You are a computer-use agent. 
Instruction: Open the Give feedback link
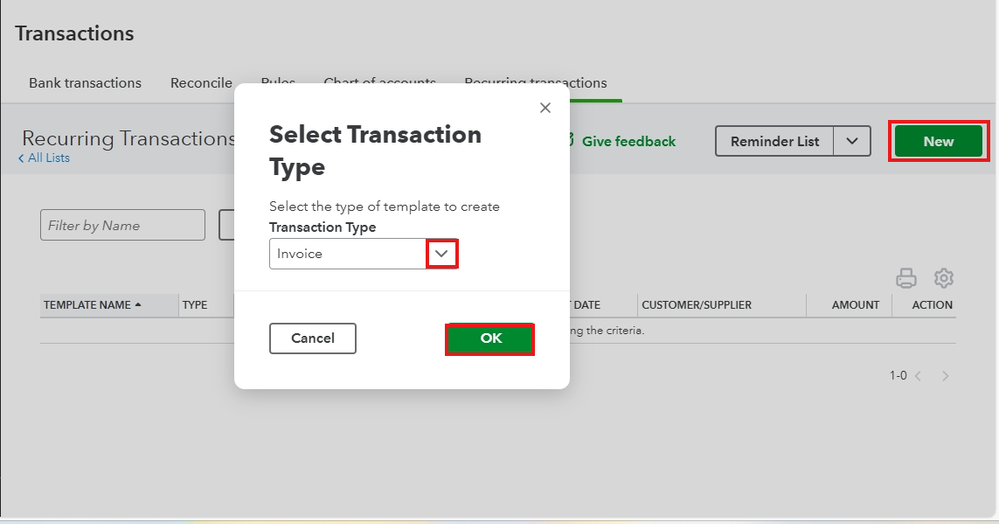pos(628,142)
